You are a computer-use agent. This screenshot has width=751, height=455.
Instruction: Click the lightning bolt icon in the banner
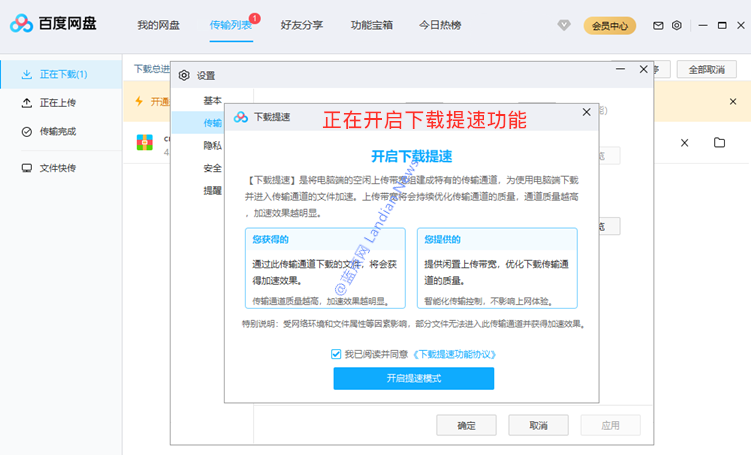click(139, 101)
